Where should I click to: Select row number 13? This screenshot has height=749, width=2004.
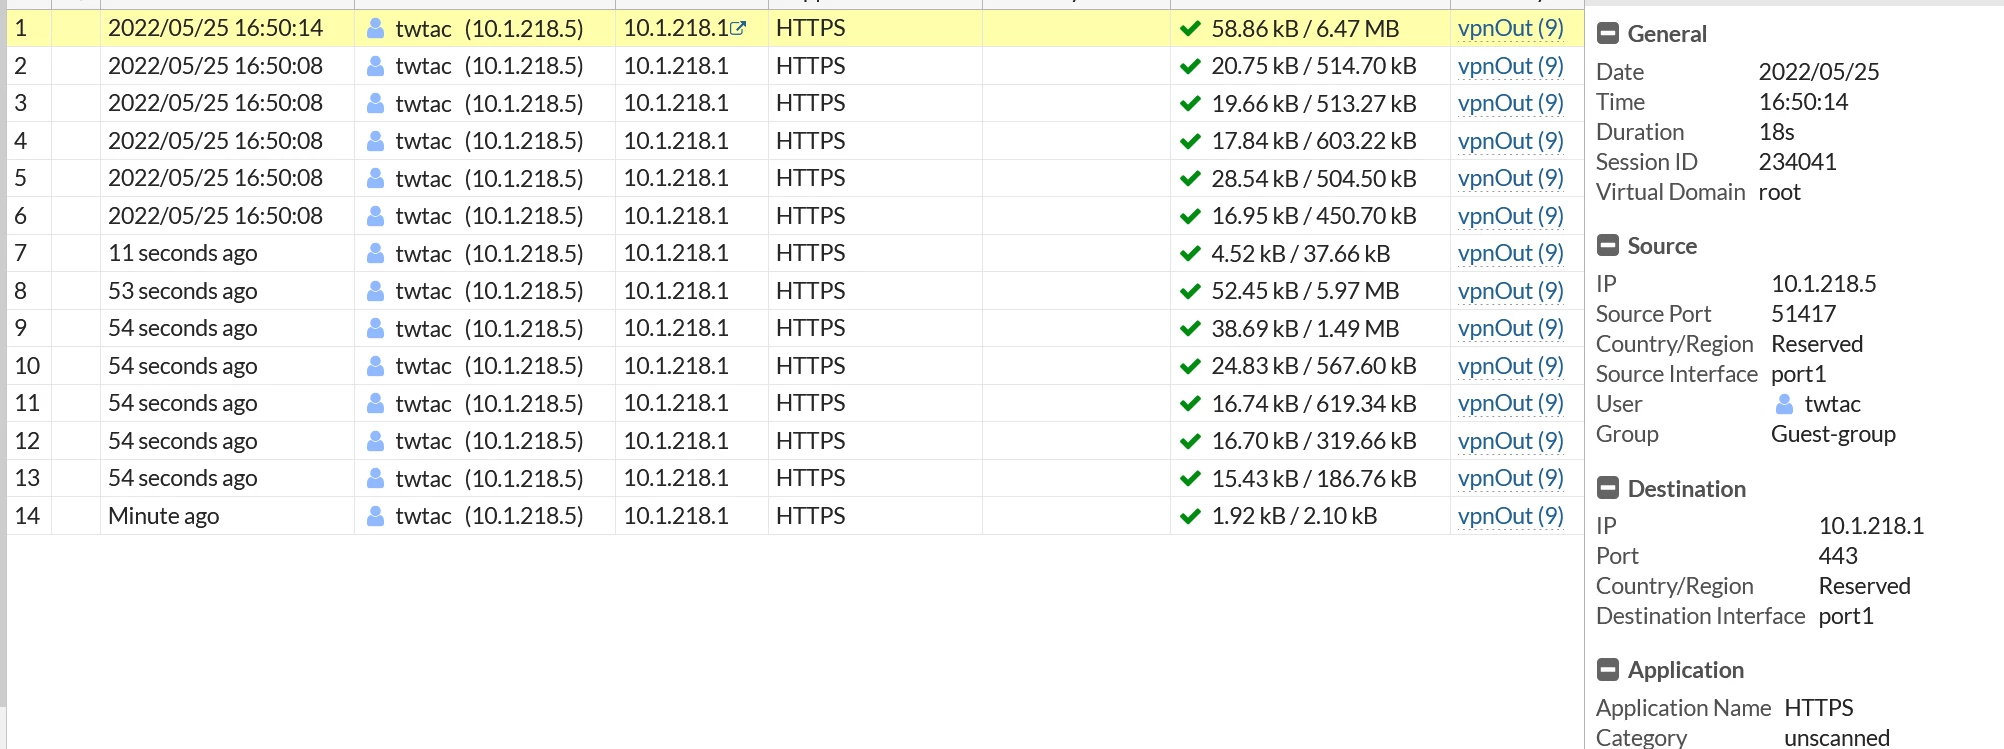click(x=795, y=478)
